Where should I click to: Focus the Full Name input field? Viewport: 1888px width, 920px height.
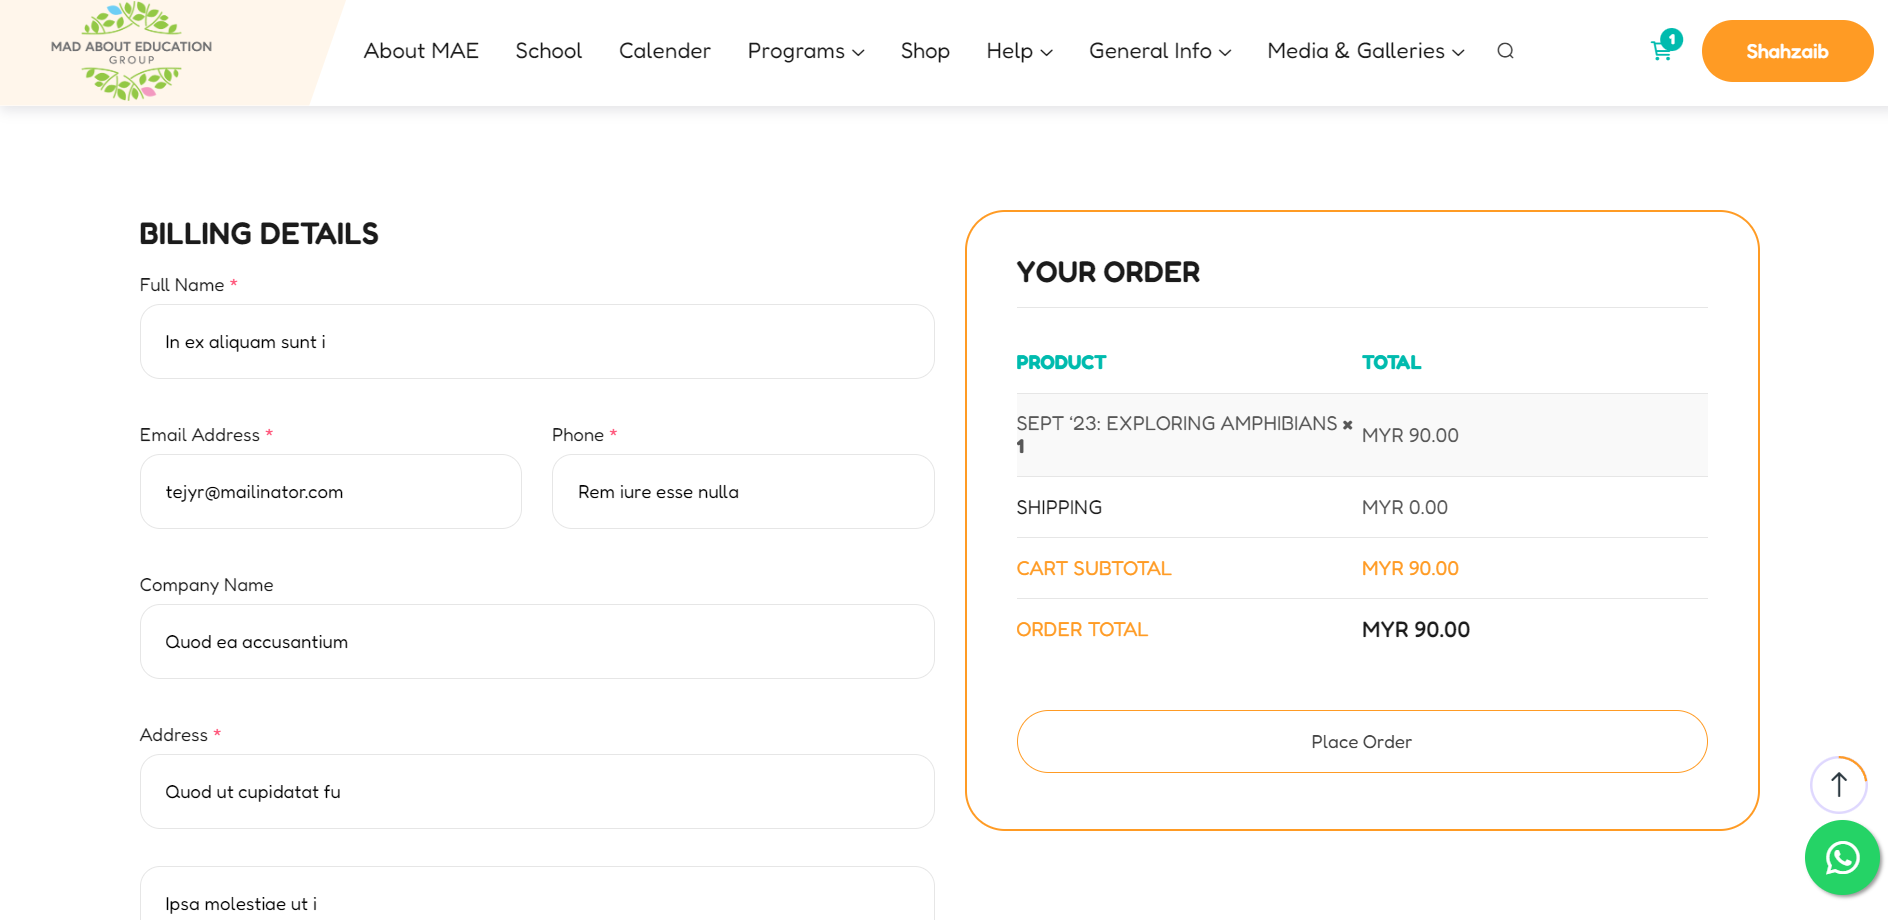537,342
